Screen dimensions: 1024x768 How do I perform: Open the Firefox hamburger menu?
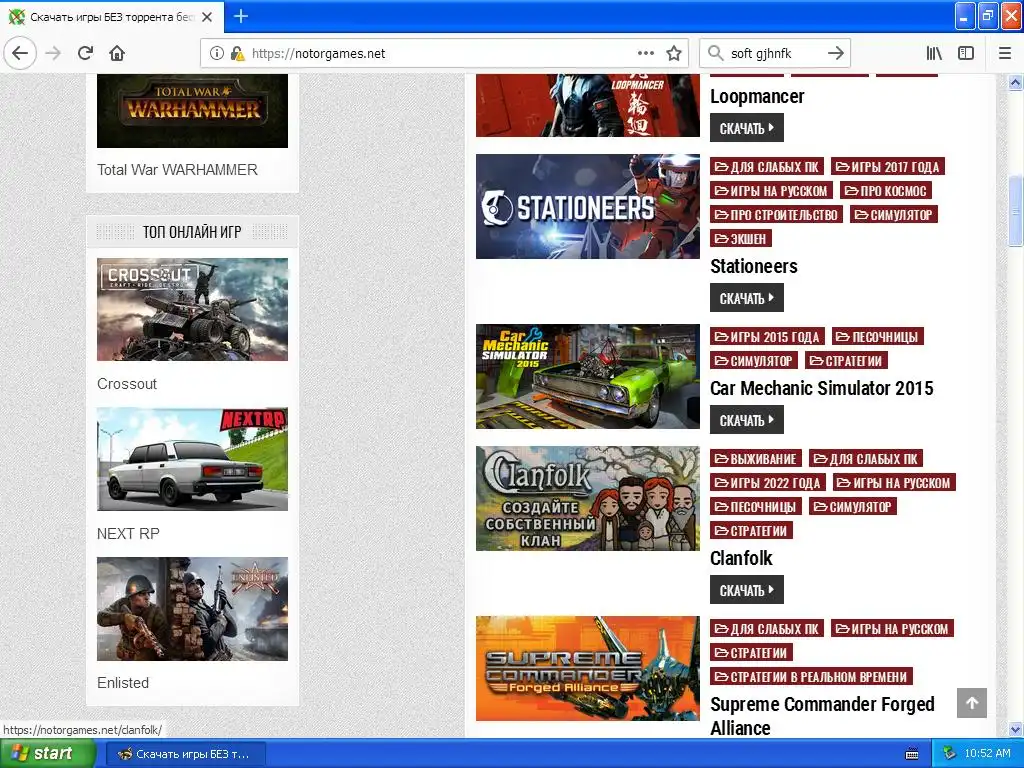(x=1005, y=54)
